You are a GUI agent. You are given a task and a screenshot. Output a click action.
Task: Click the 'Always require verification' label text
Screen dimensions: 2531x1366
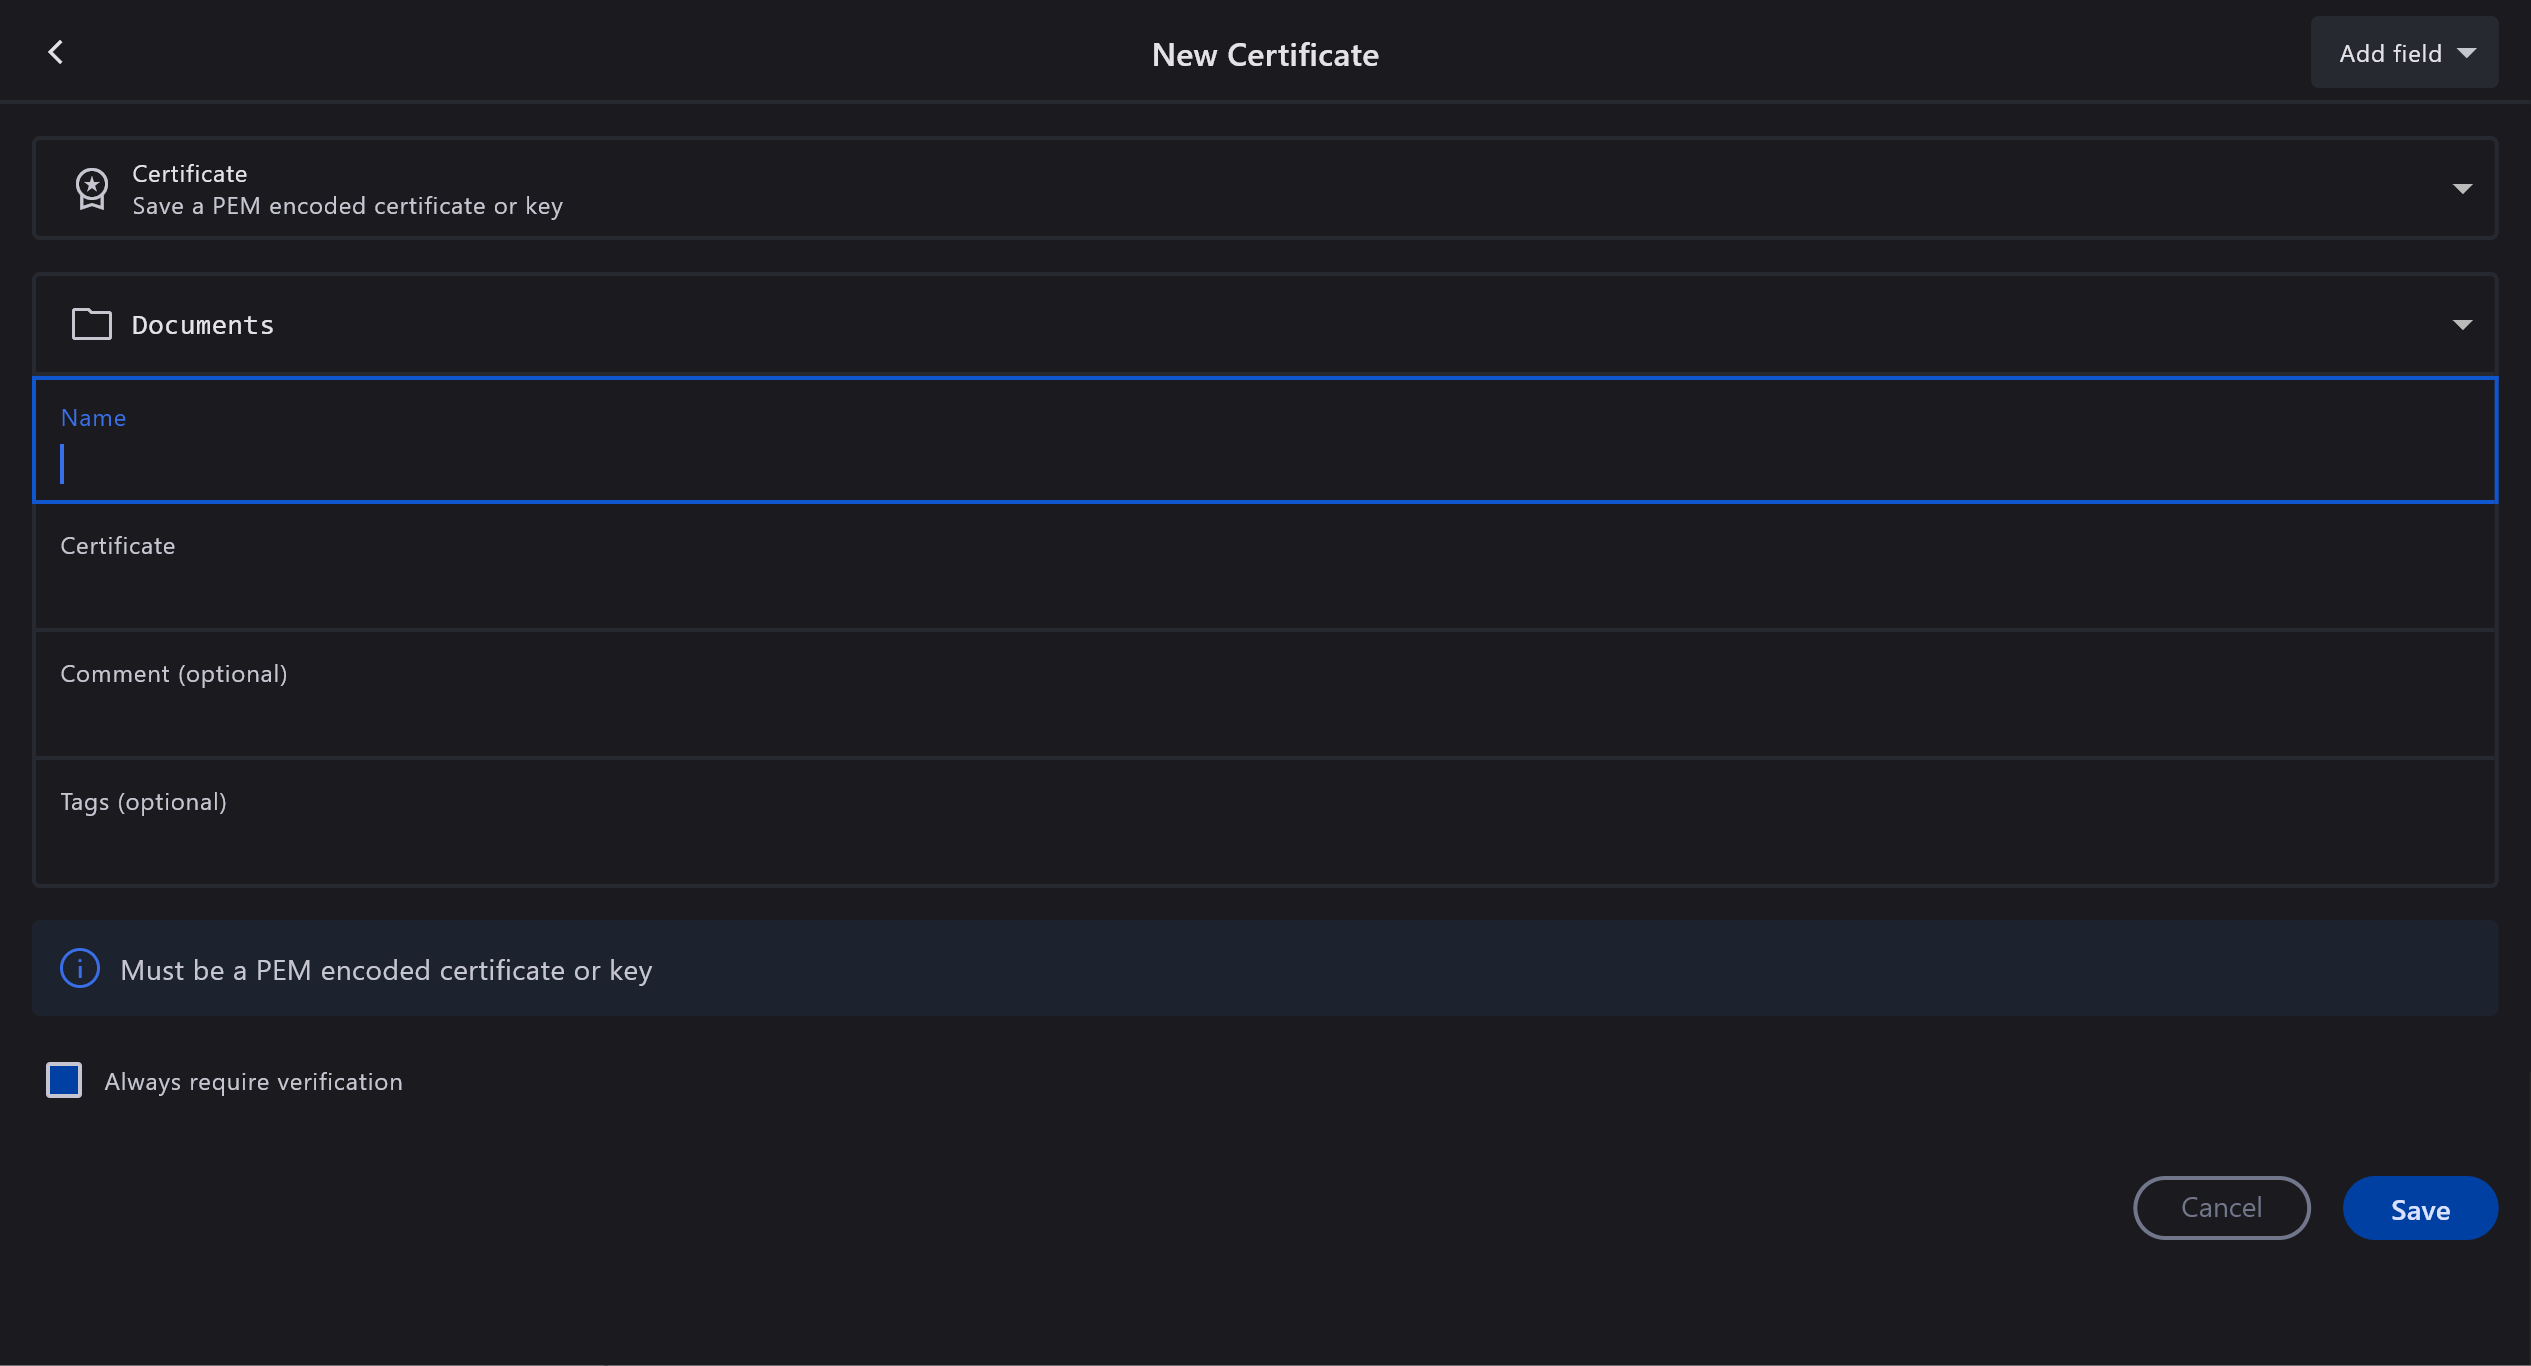tap(253, 1082)
